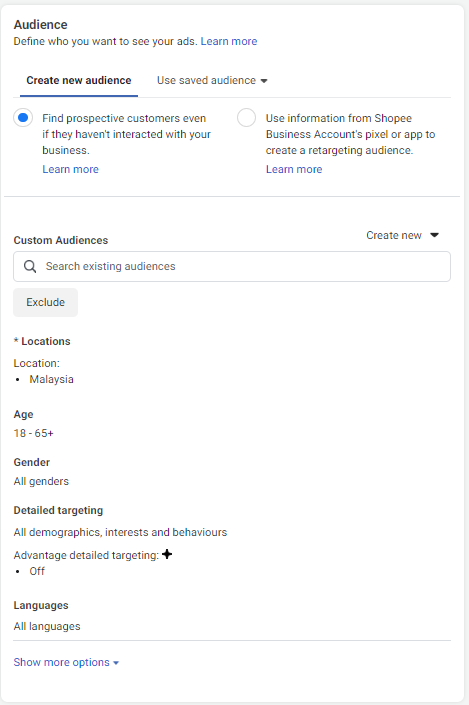The image size is (469, 705).
Task: Click the 18 - 65+ age range
Action: tap(34, 433)
